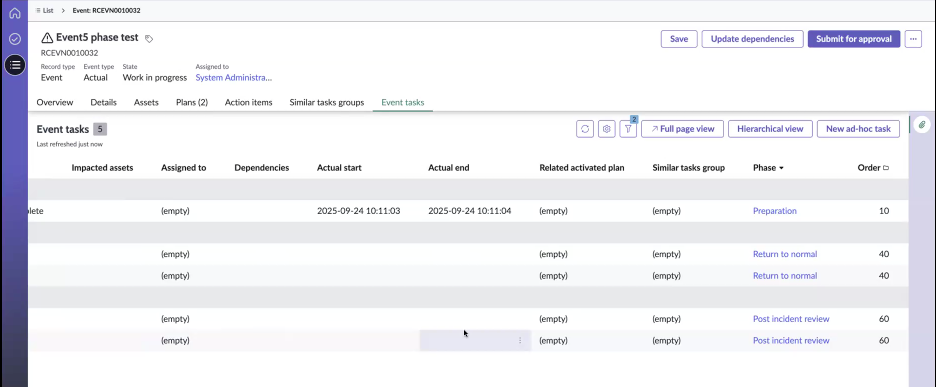Refresh the Event tasks list
Image resolution: width=936 pixels, height=387 pixels.
click(x=585, y=128)
